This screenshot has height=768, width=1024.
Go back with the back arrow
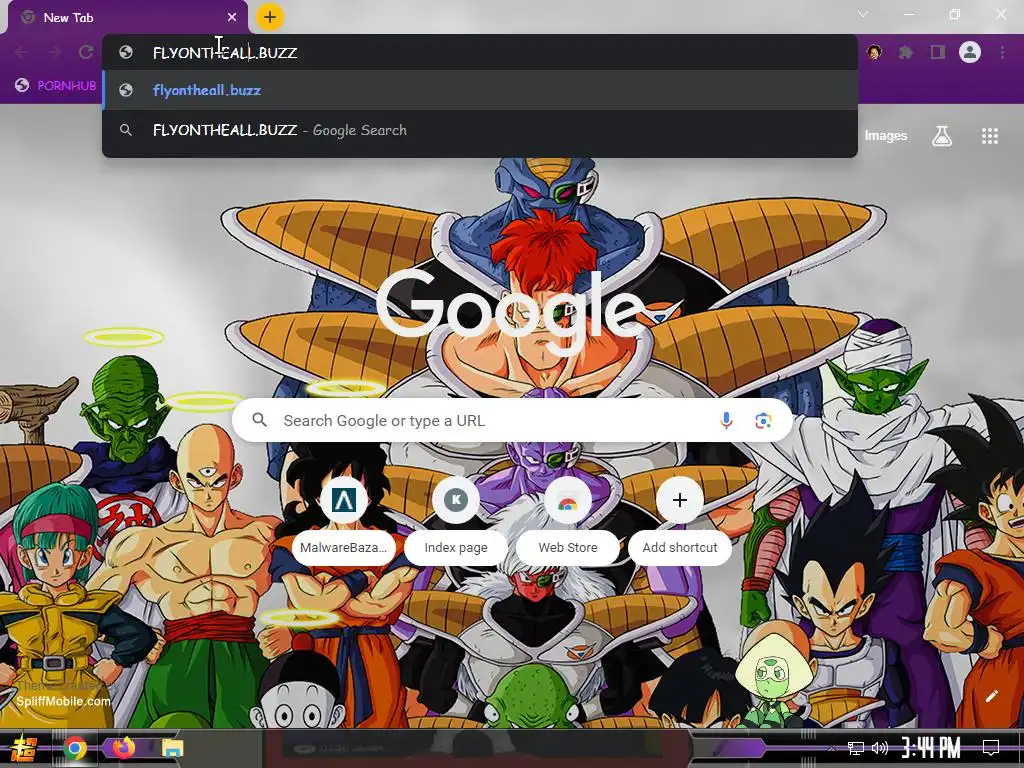point(22,52)
